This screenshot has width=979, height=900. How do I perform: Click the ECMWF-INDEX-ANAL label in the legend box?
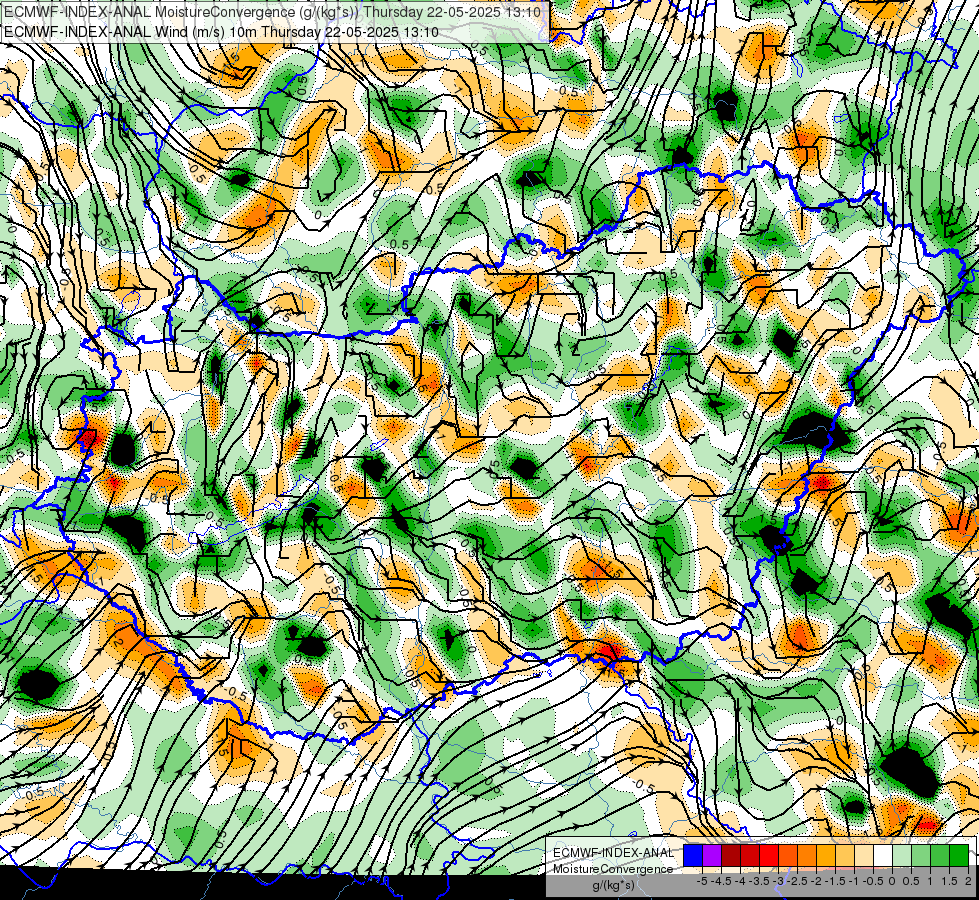pos(614,853)
